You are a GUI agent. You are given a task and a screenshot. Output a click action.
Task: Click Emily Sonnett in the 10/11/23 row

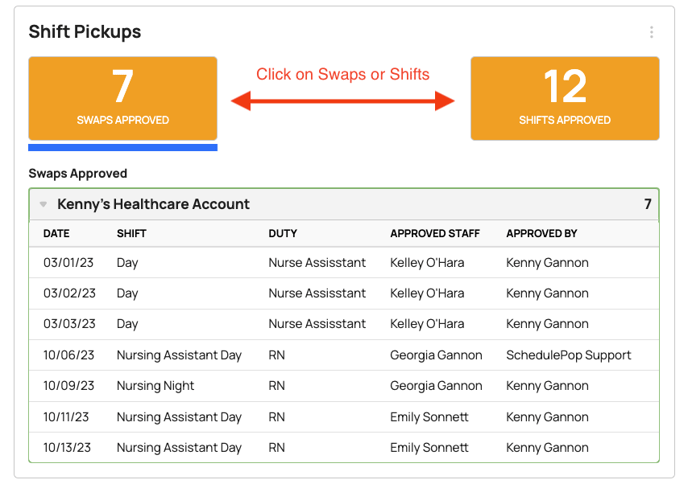[429, 417]
